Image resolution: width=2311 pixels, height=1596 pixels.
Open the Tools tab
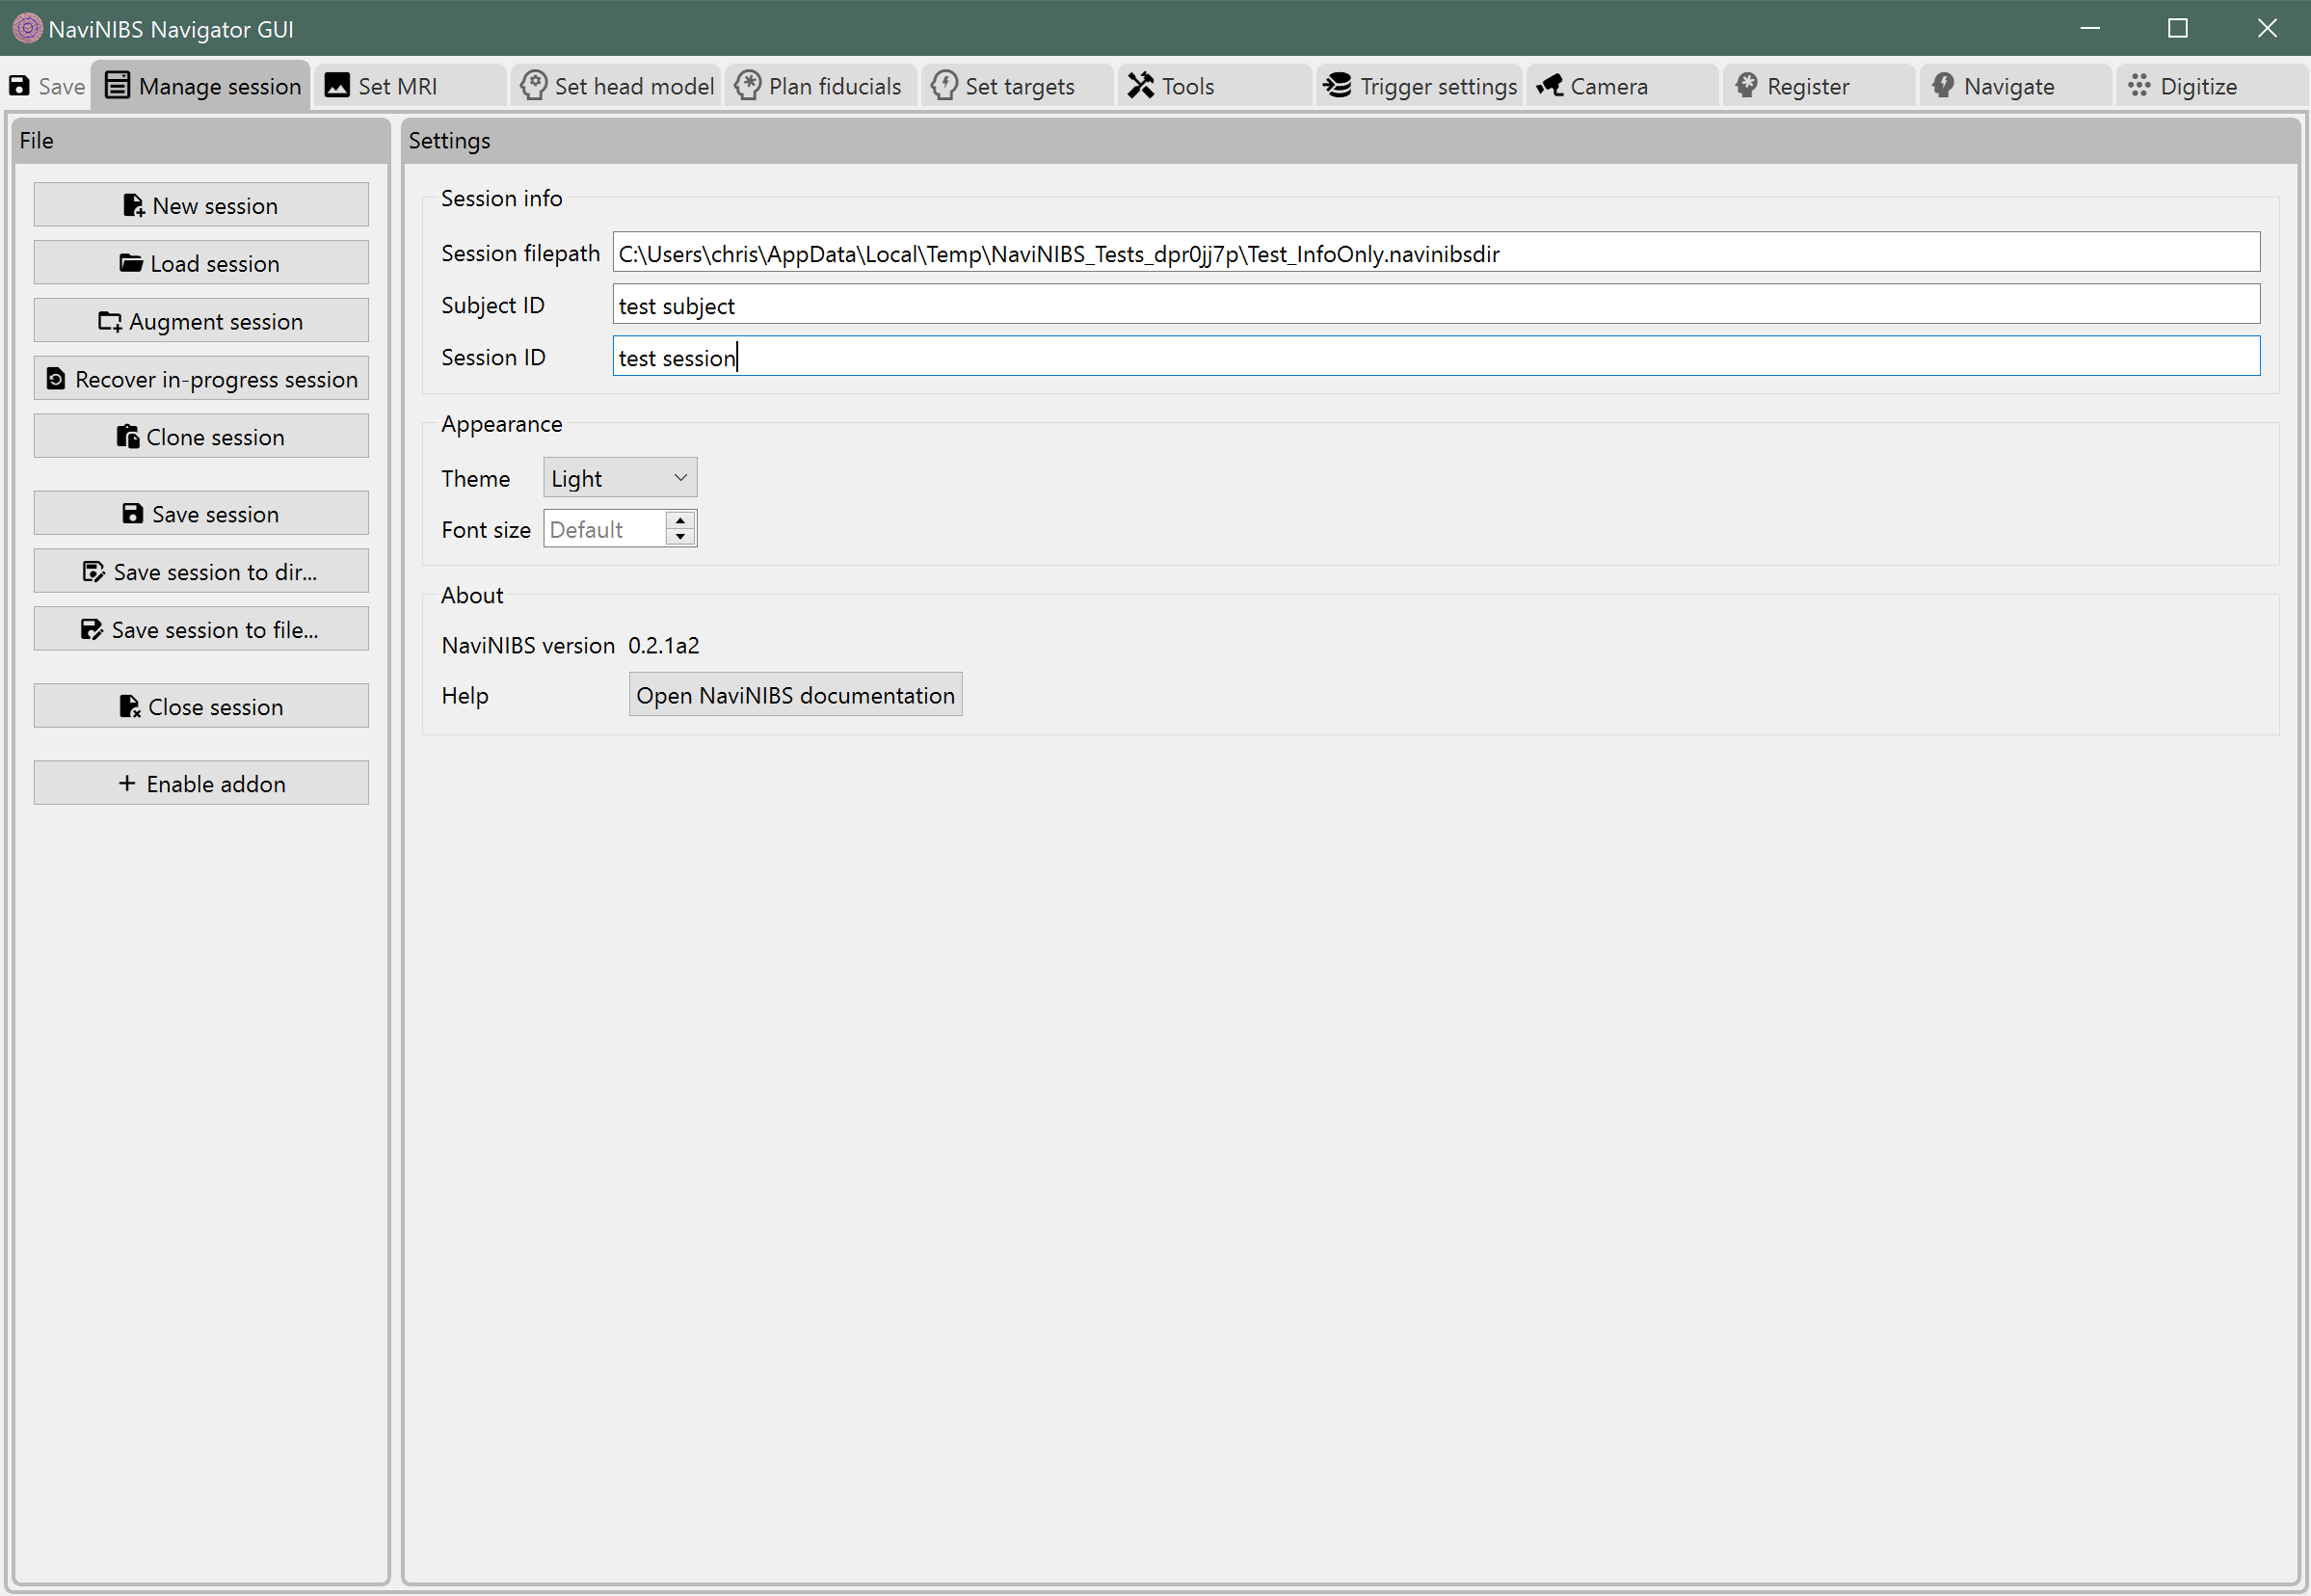[x=1214, y=86]
